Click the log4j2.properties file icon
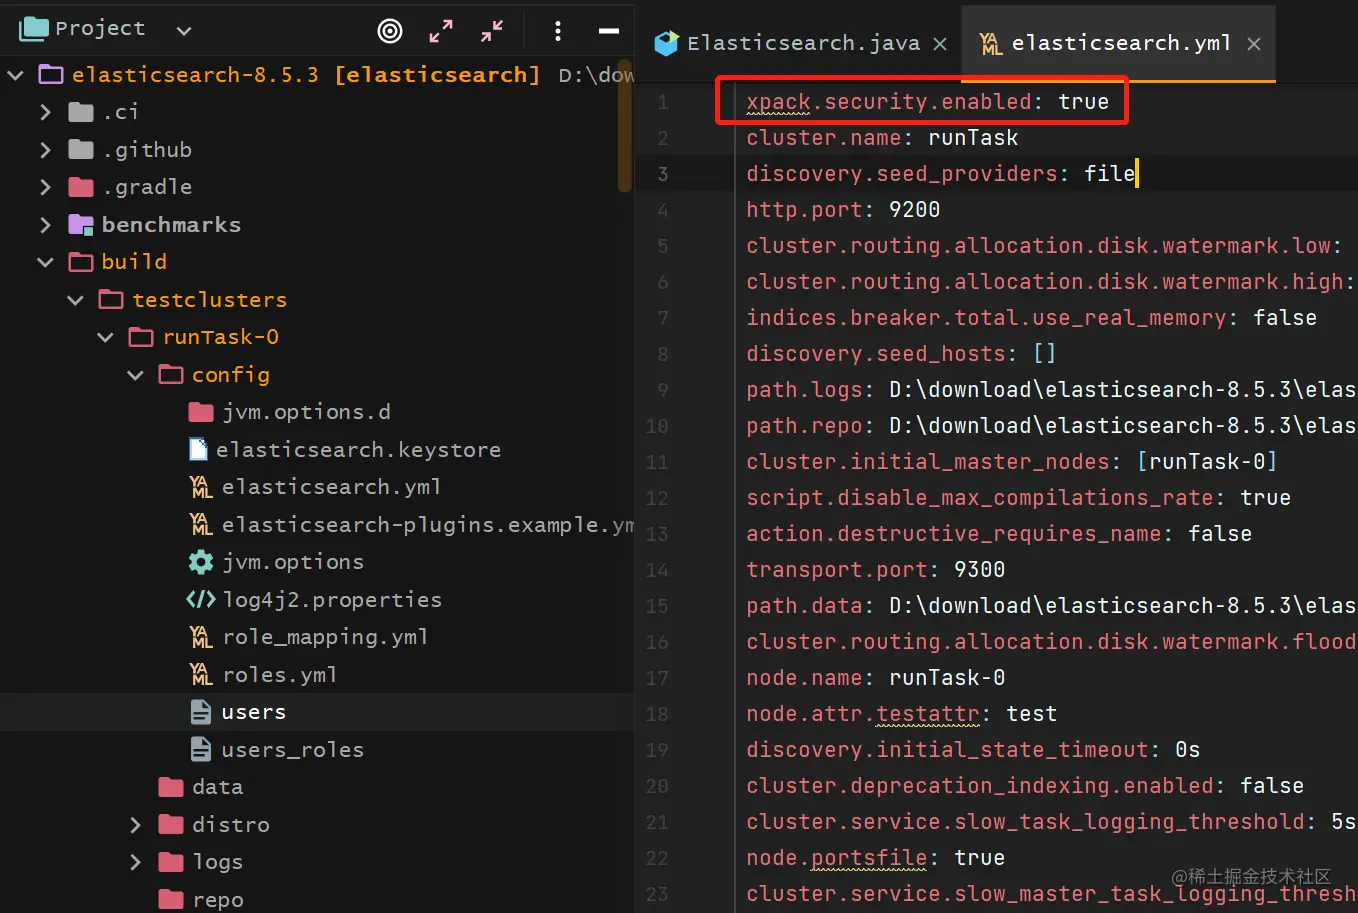 pos(201,600)
